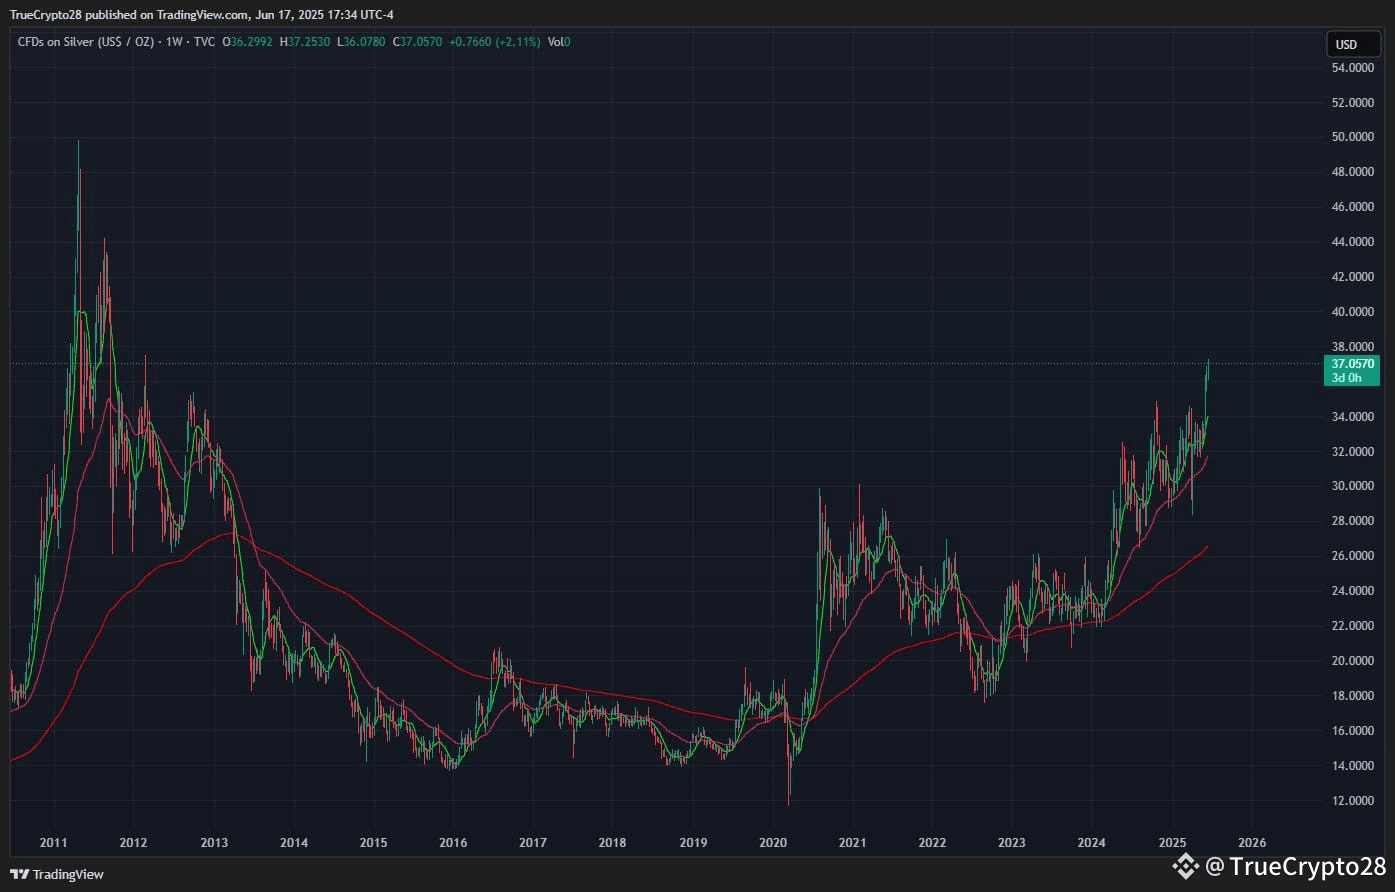This screenshot has height=892, width=1395.
Task: Click the 24.0000 price axis label
Action: (x=1351, y=591)
